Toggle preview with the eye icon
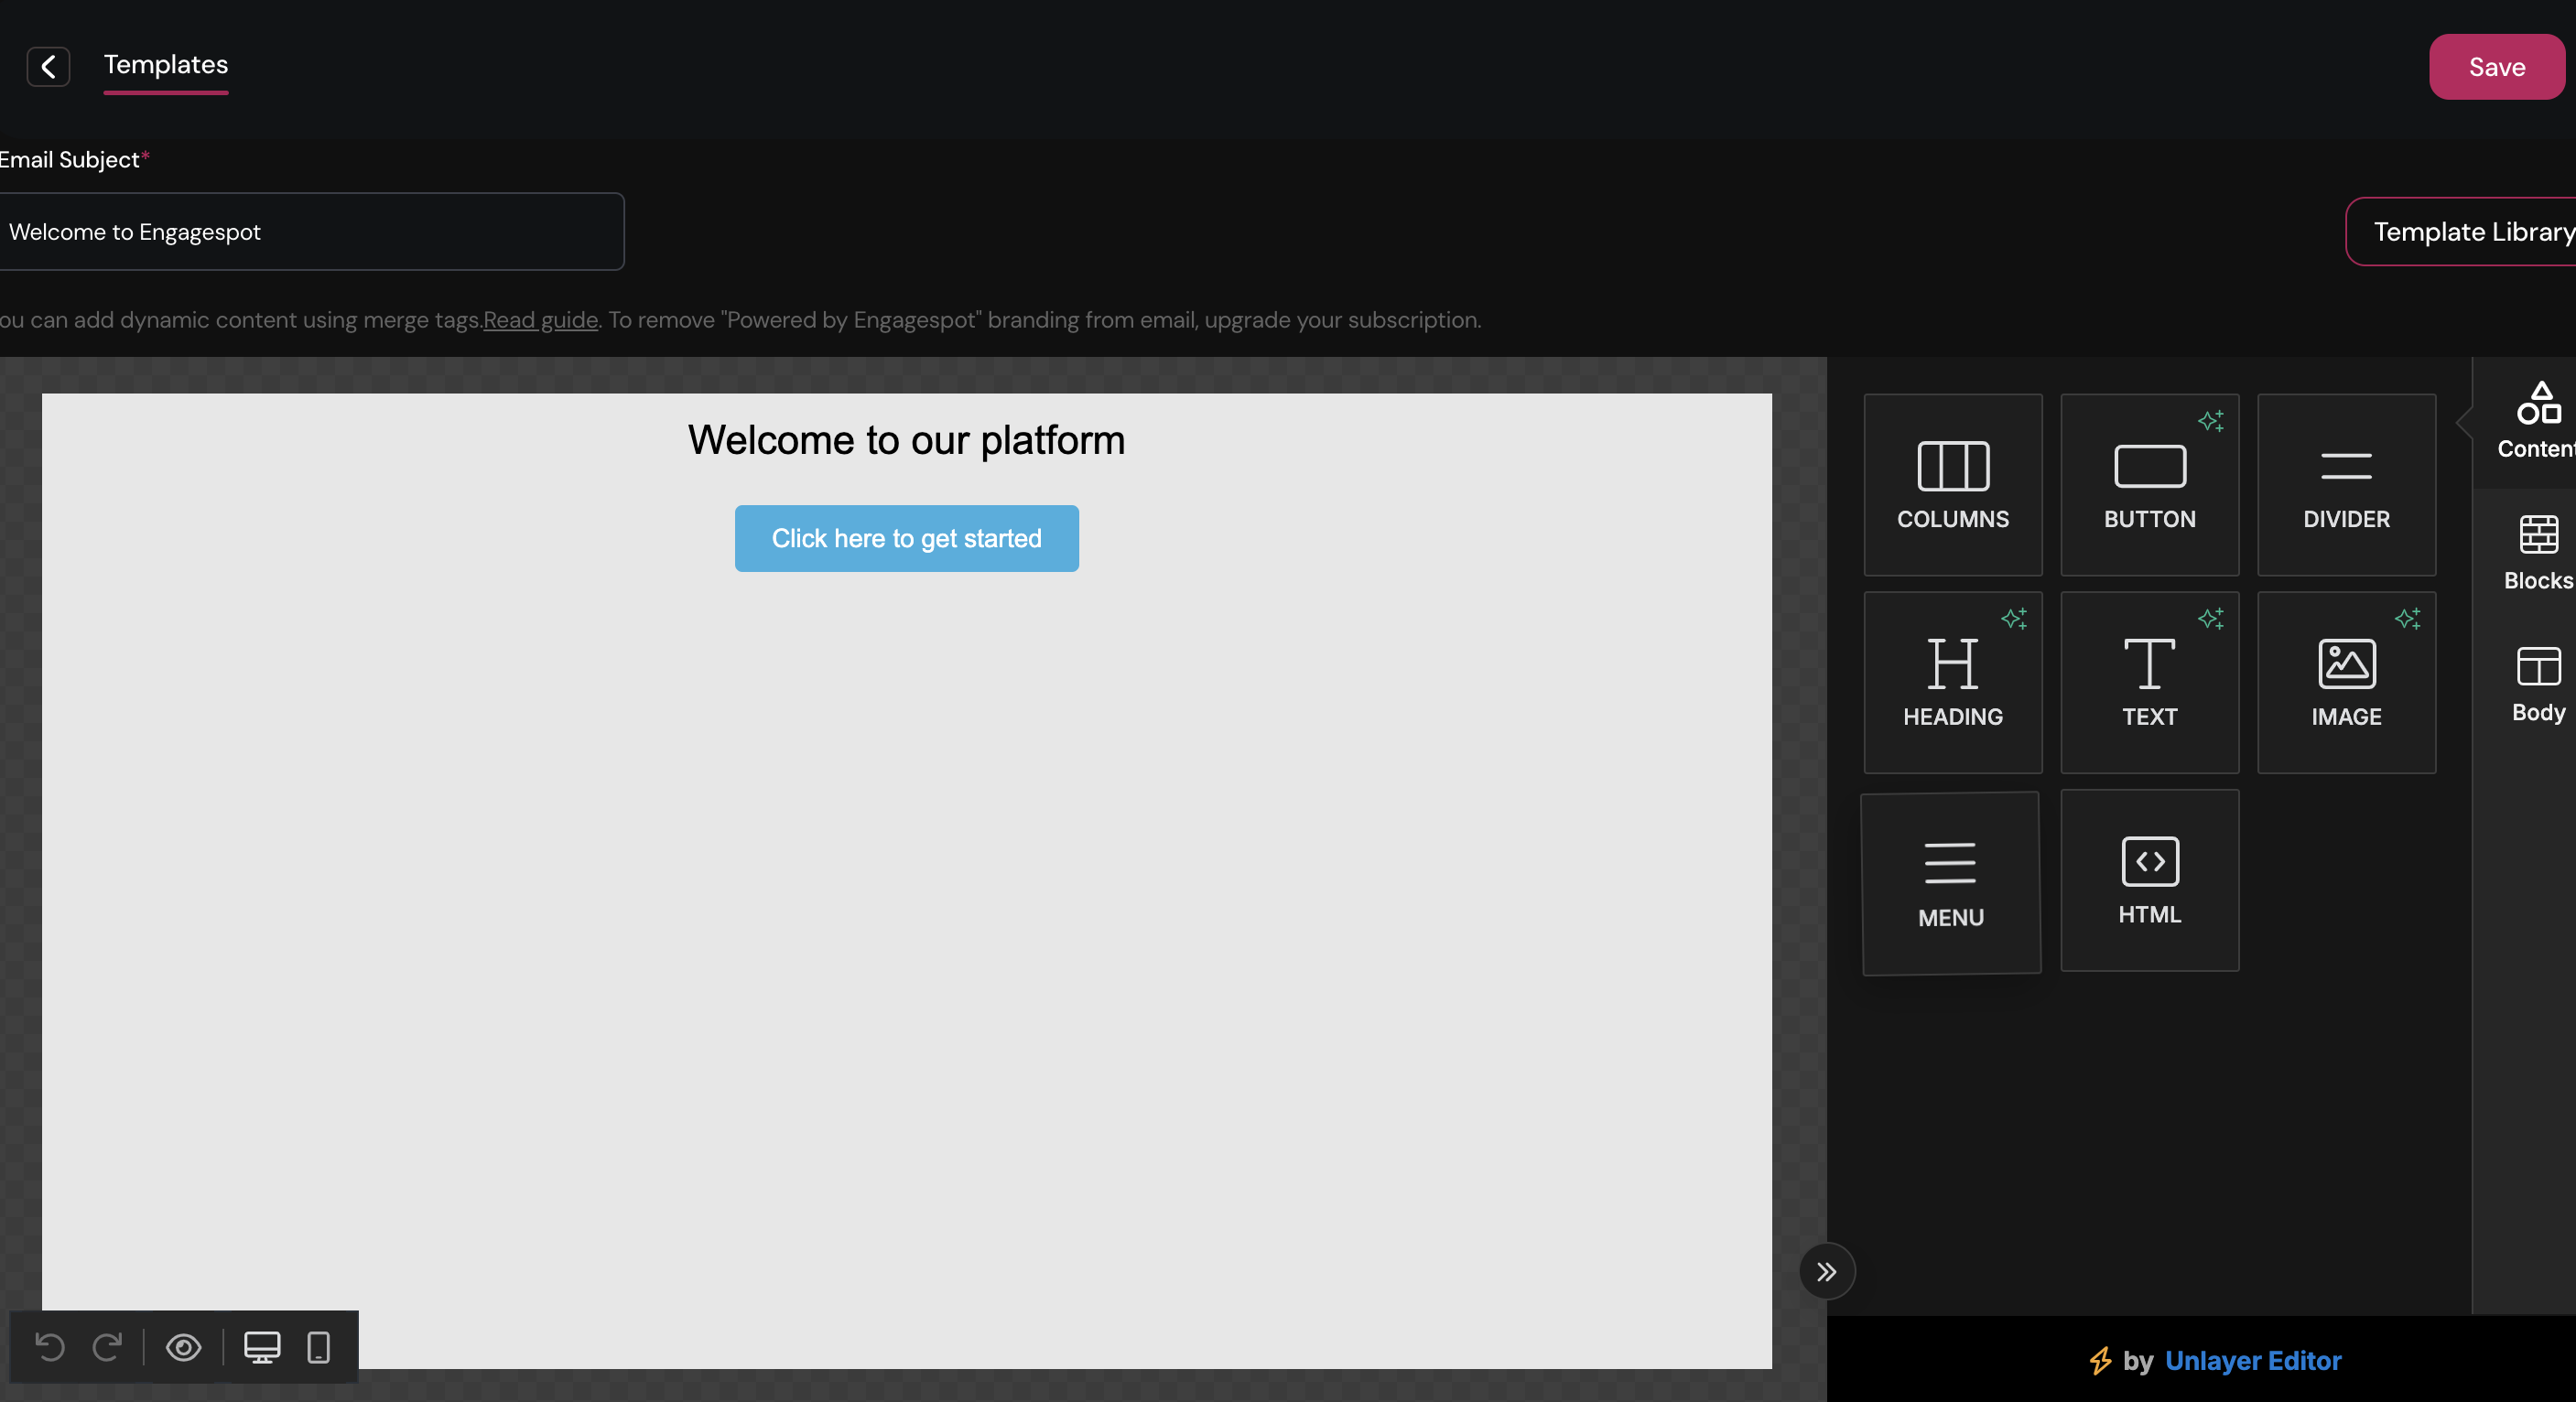Viewport: 2576px width, 1402px height. coord(183,1348)
